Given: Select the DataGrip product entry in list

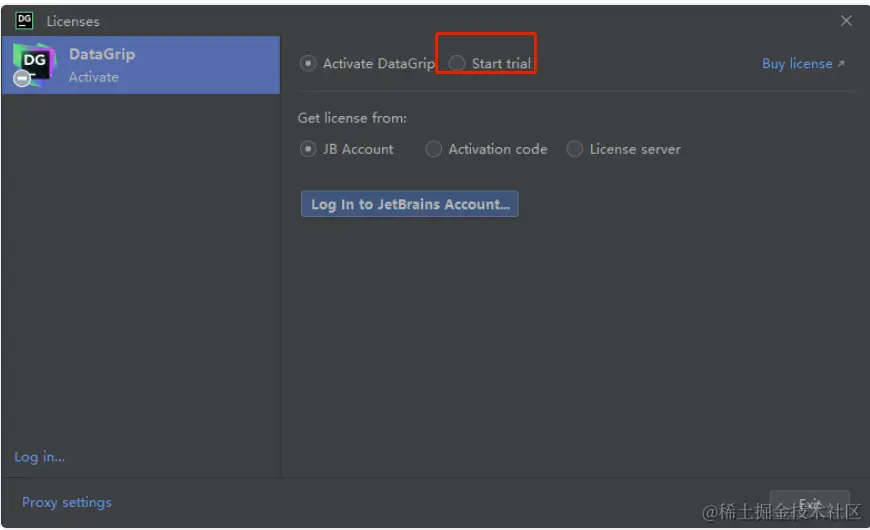Looking at the screenshot, I should click(x=141, y=65).
